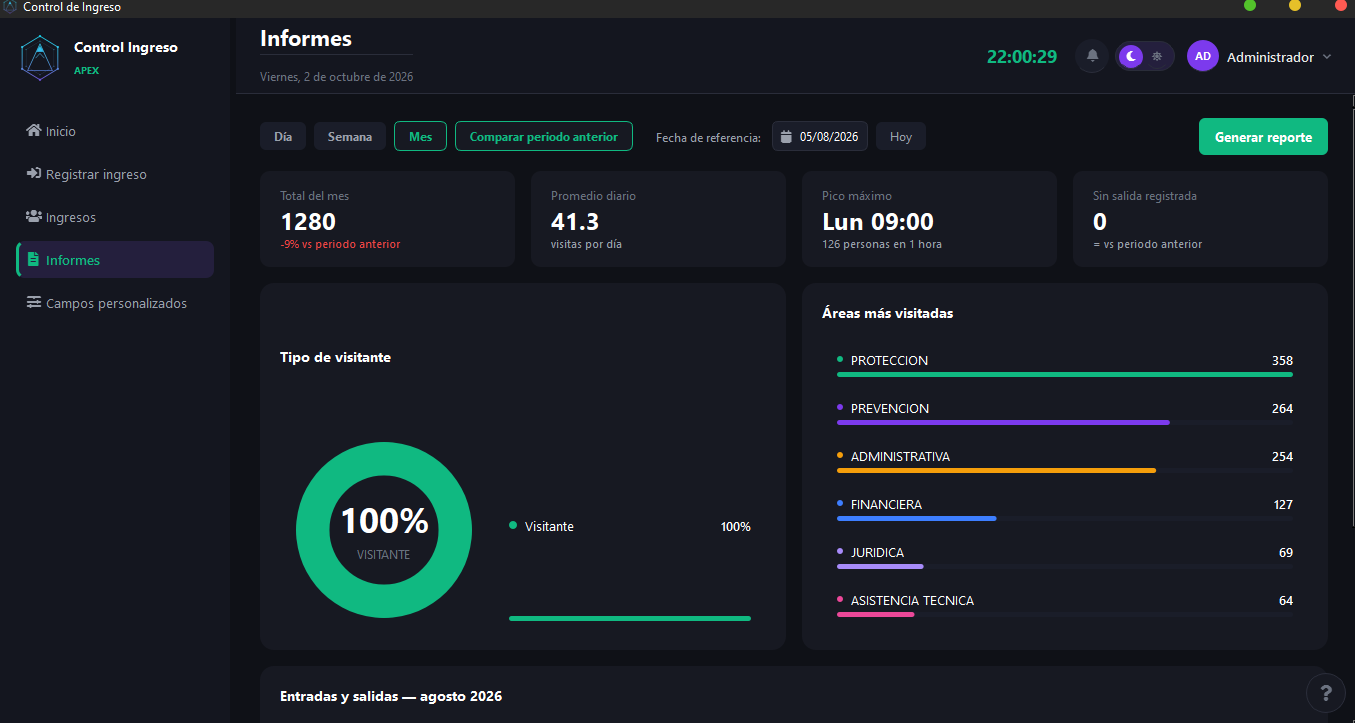Click the date Viernes, 2 de octubre de 2026
Image resolution: width=1355 pixels, height=723 pixels.
point(336,77)
